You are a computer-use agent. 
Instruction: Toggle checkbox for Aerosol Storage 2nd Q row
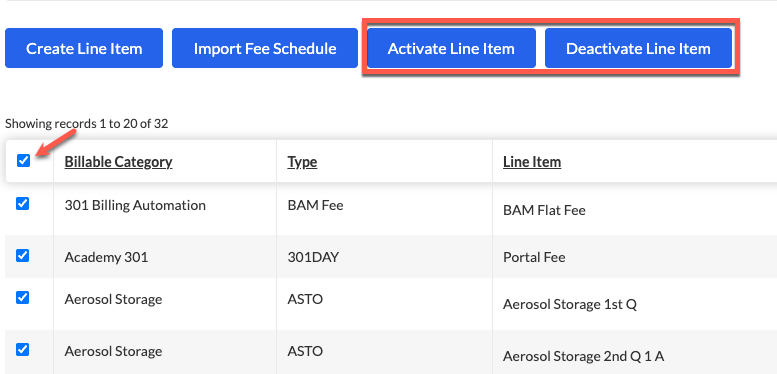pyautogui.click(x=23, y=350)
